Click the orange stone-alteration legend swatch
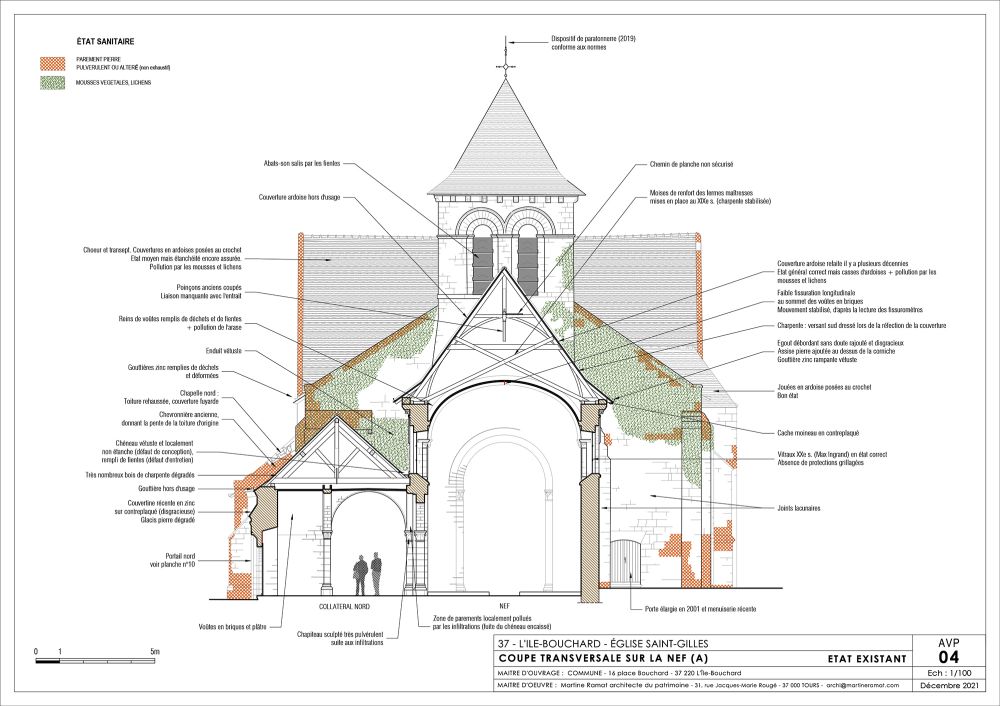The width and height of the screenshot is (1000, 706). [51, 63]
